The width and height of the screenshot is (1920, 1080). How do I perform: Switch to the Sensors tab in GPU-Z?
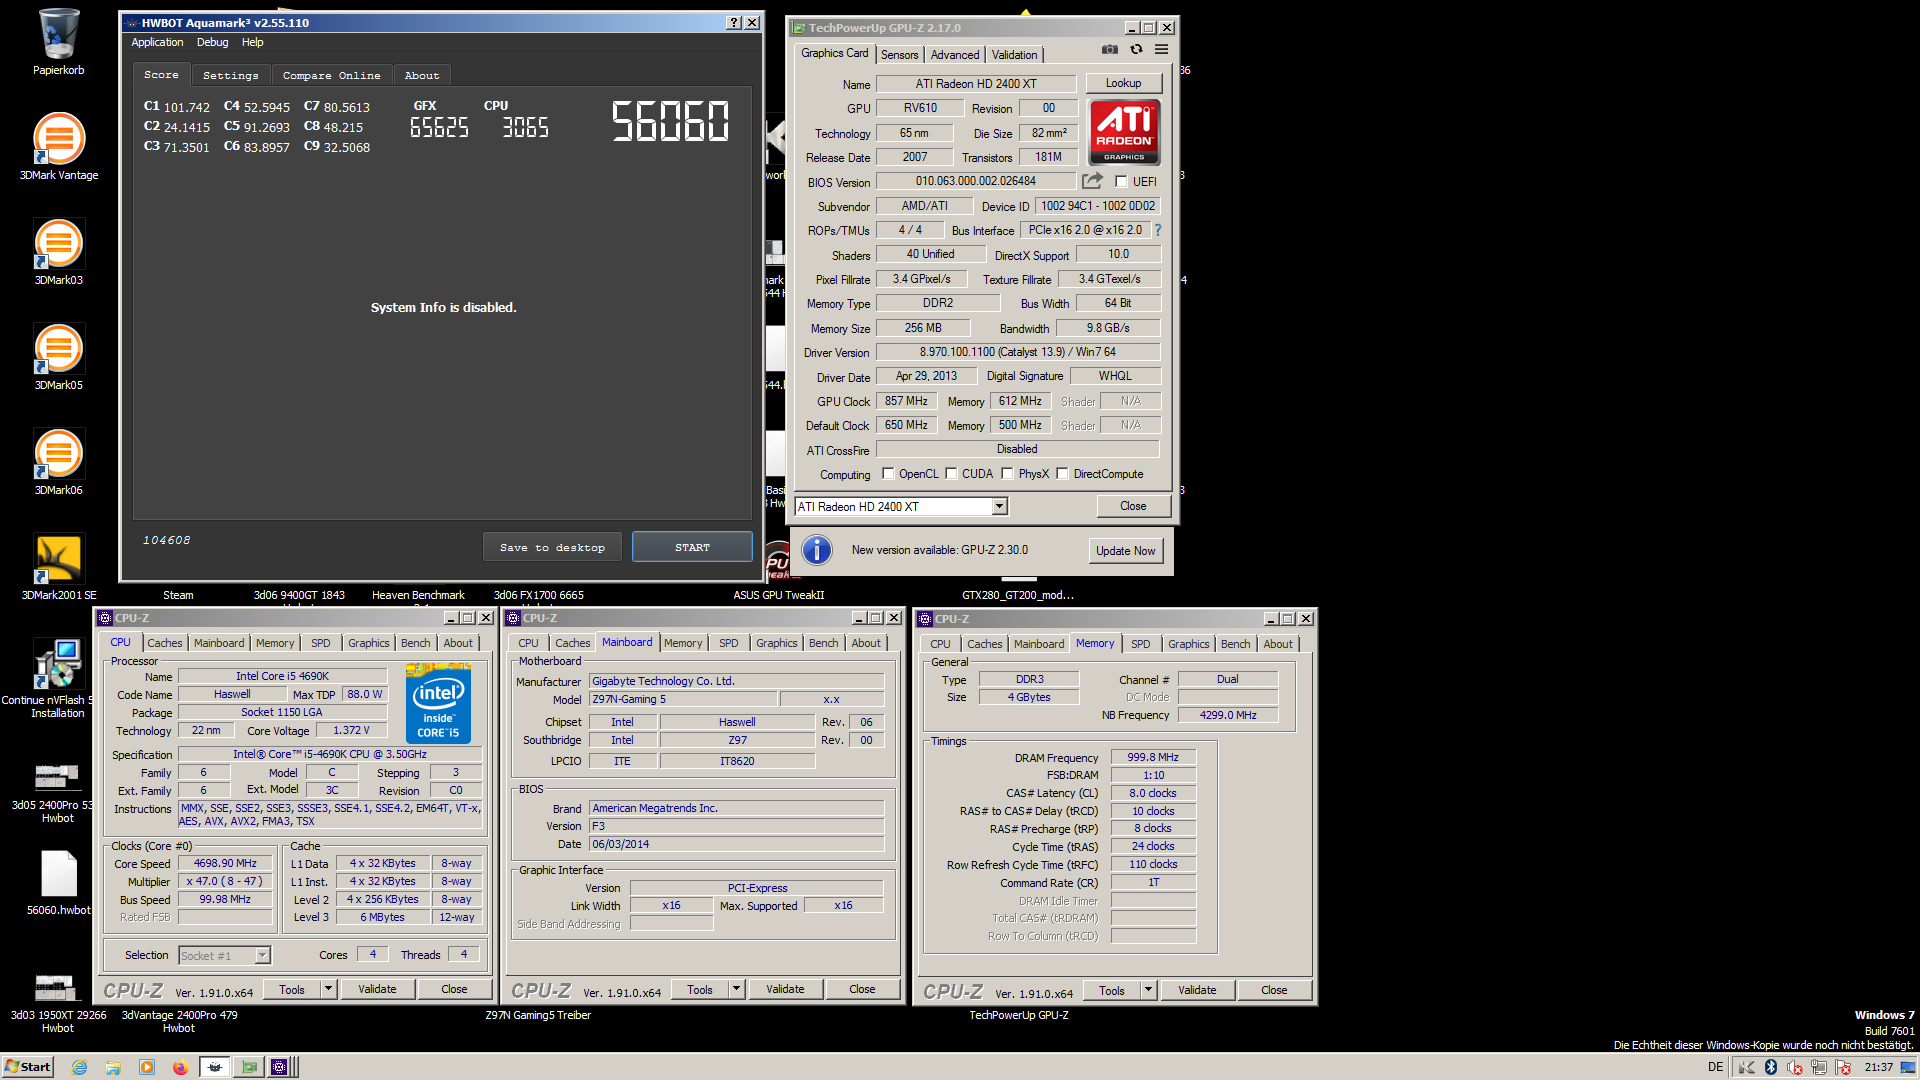point(899,55)
